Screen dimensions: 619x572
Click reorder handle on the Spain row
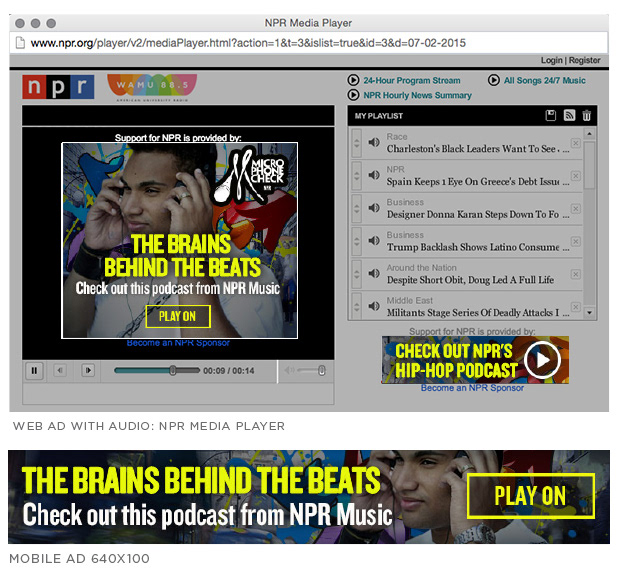tap(356, 176)
